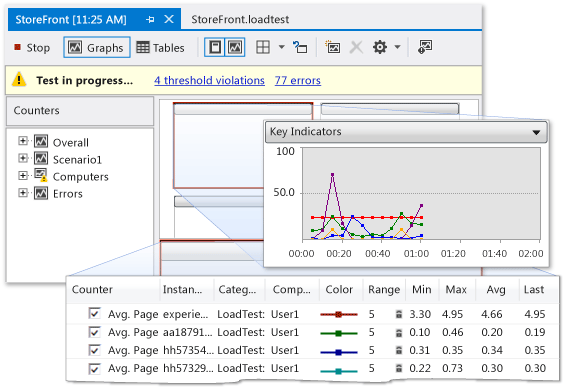The image size is (564, 388).
Task: Open the Key Indicators graph dropdown
Action: pos(536,132)
